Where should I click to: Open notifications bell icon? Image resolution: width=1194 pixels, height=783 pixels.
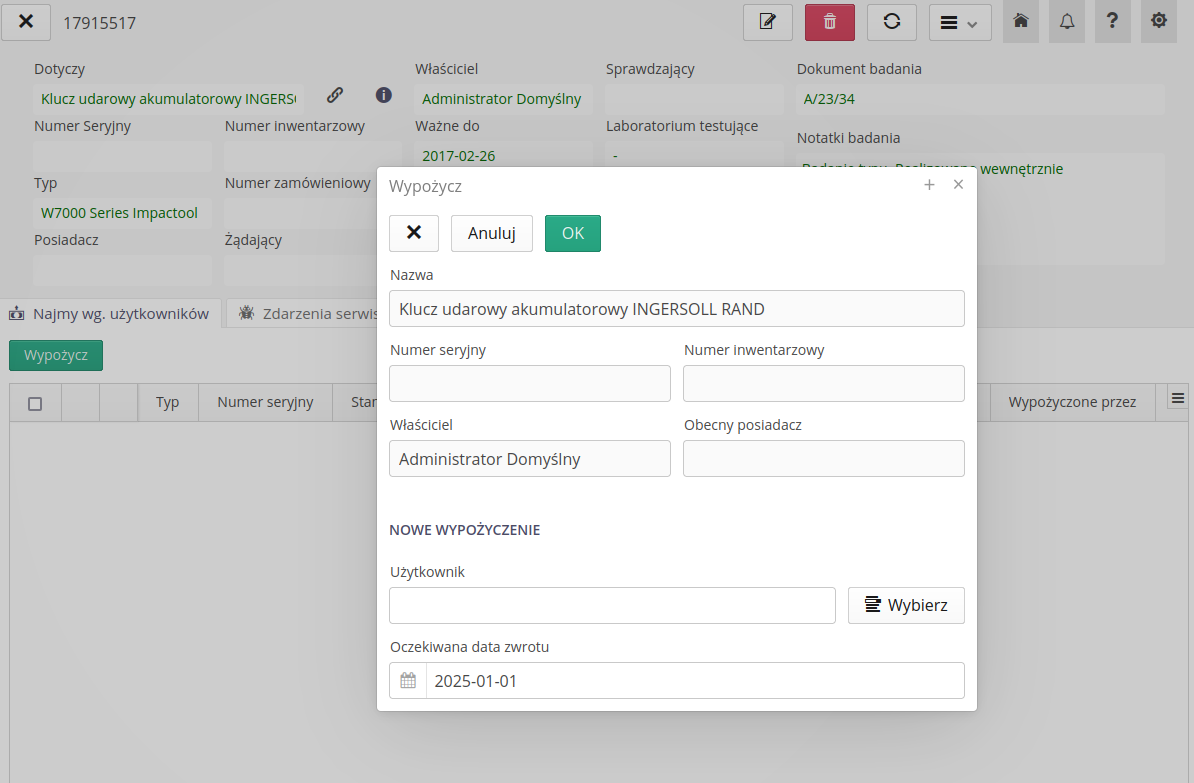(1067, 21)
